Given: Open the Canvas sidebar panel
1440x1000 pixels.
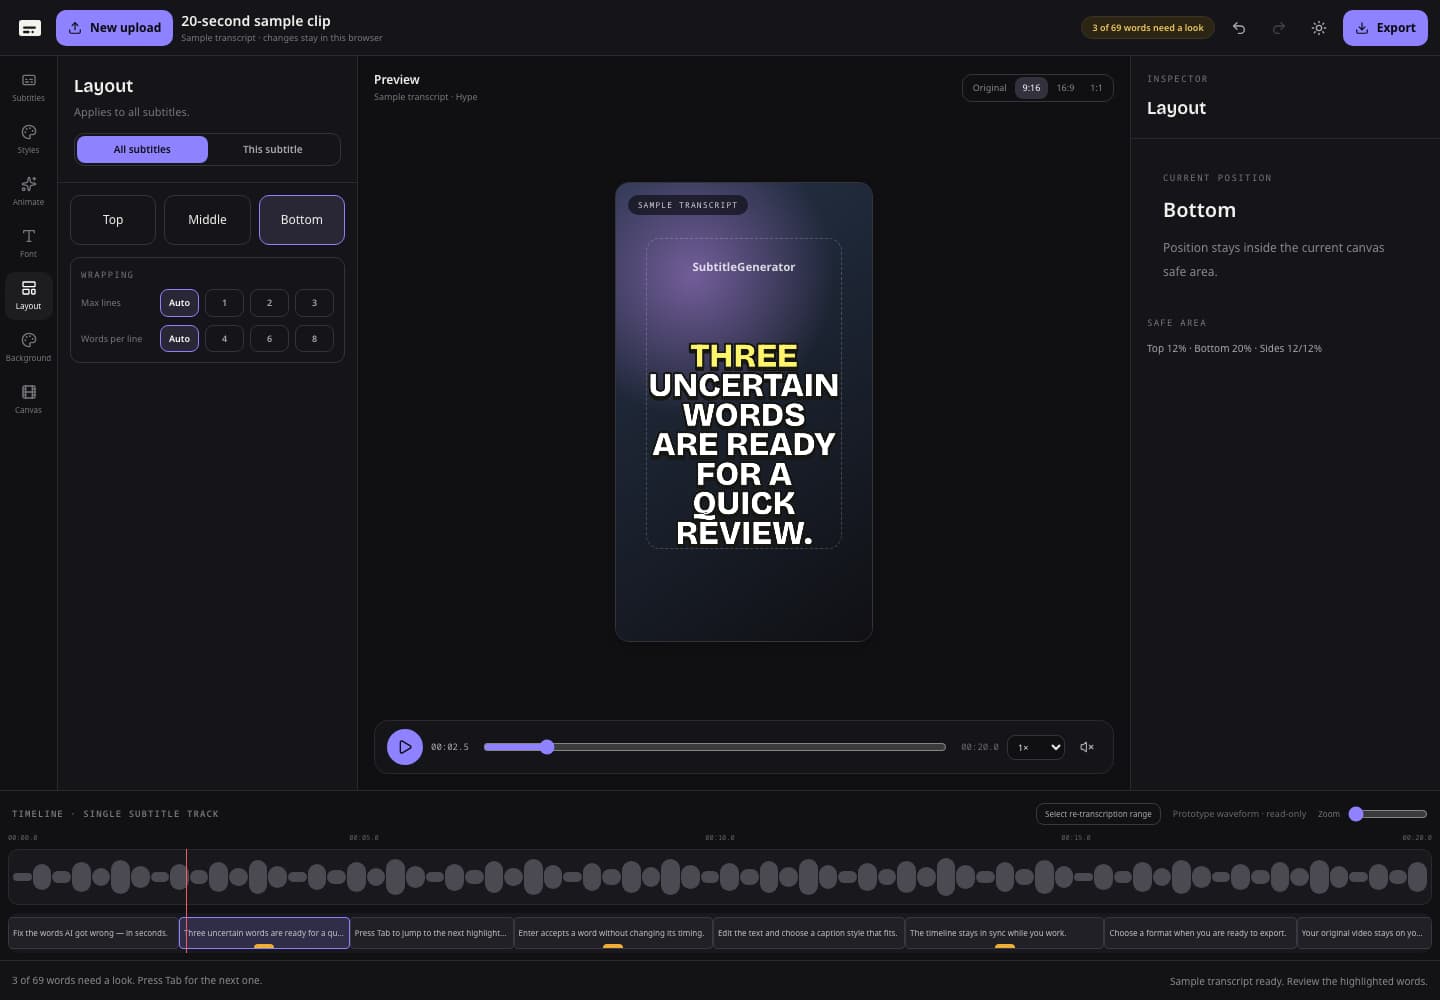Looking at the screenshot, I should point(28,399).
